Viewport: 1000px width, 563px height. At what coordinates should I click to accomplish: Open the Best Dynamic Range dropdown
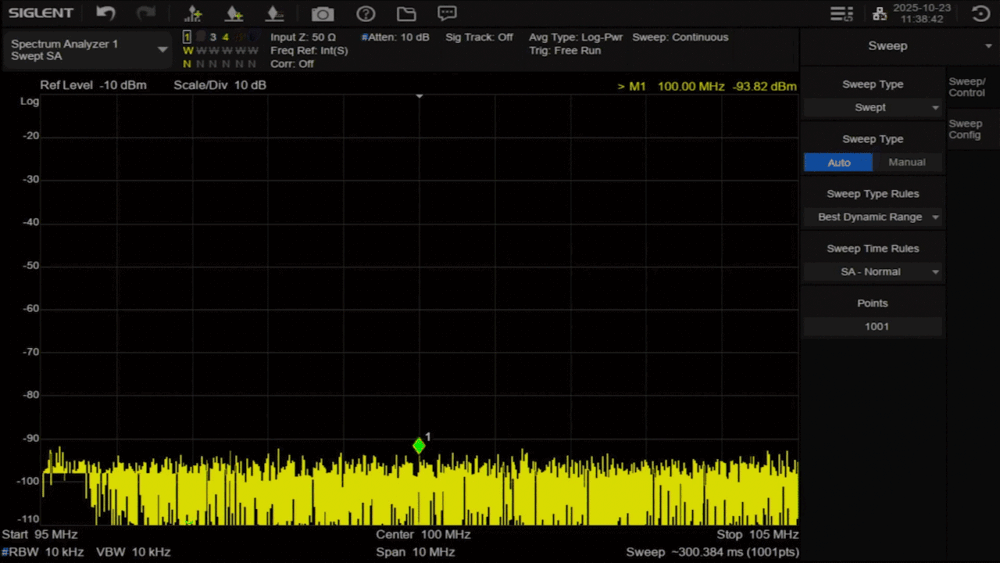click(x=873, y=217)
